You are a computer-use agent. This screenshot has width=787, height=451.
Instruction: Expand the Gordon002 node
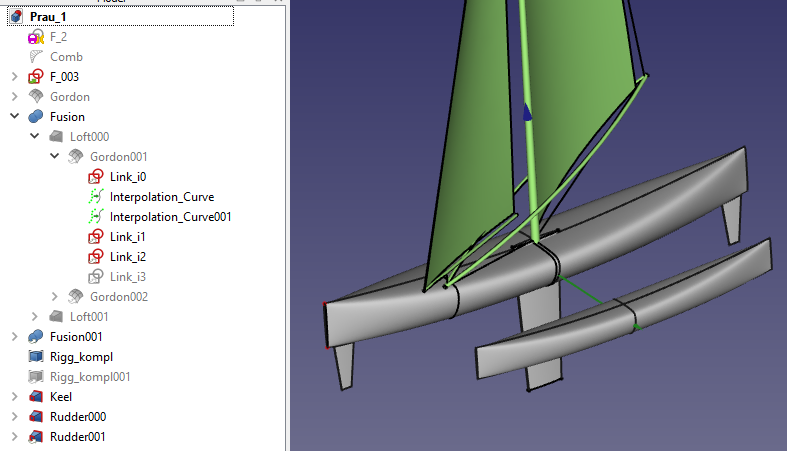coord(55,297)
